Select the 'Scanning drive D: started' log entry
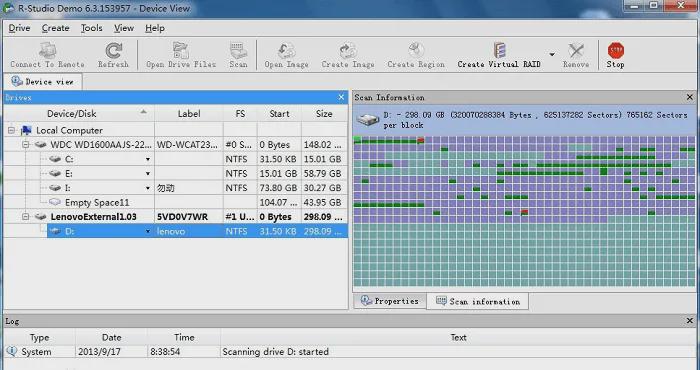Screen dimensions: 700x370 (350, 352)
